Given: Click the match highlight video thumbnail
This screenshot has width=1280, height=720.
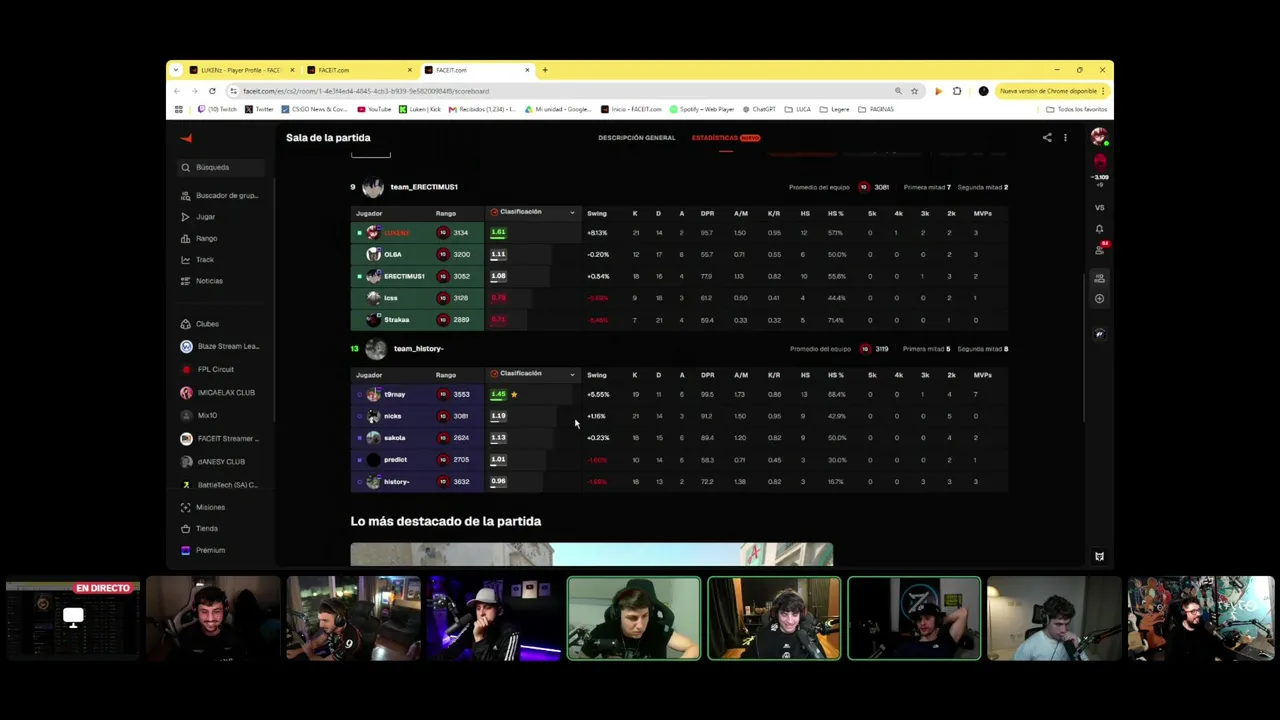Looking at the screenshot, I should tap(591, 555).
